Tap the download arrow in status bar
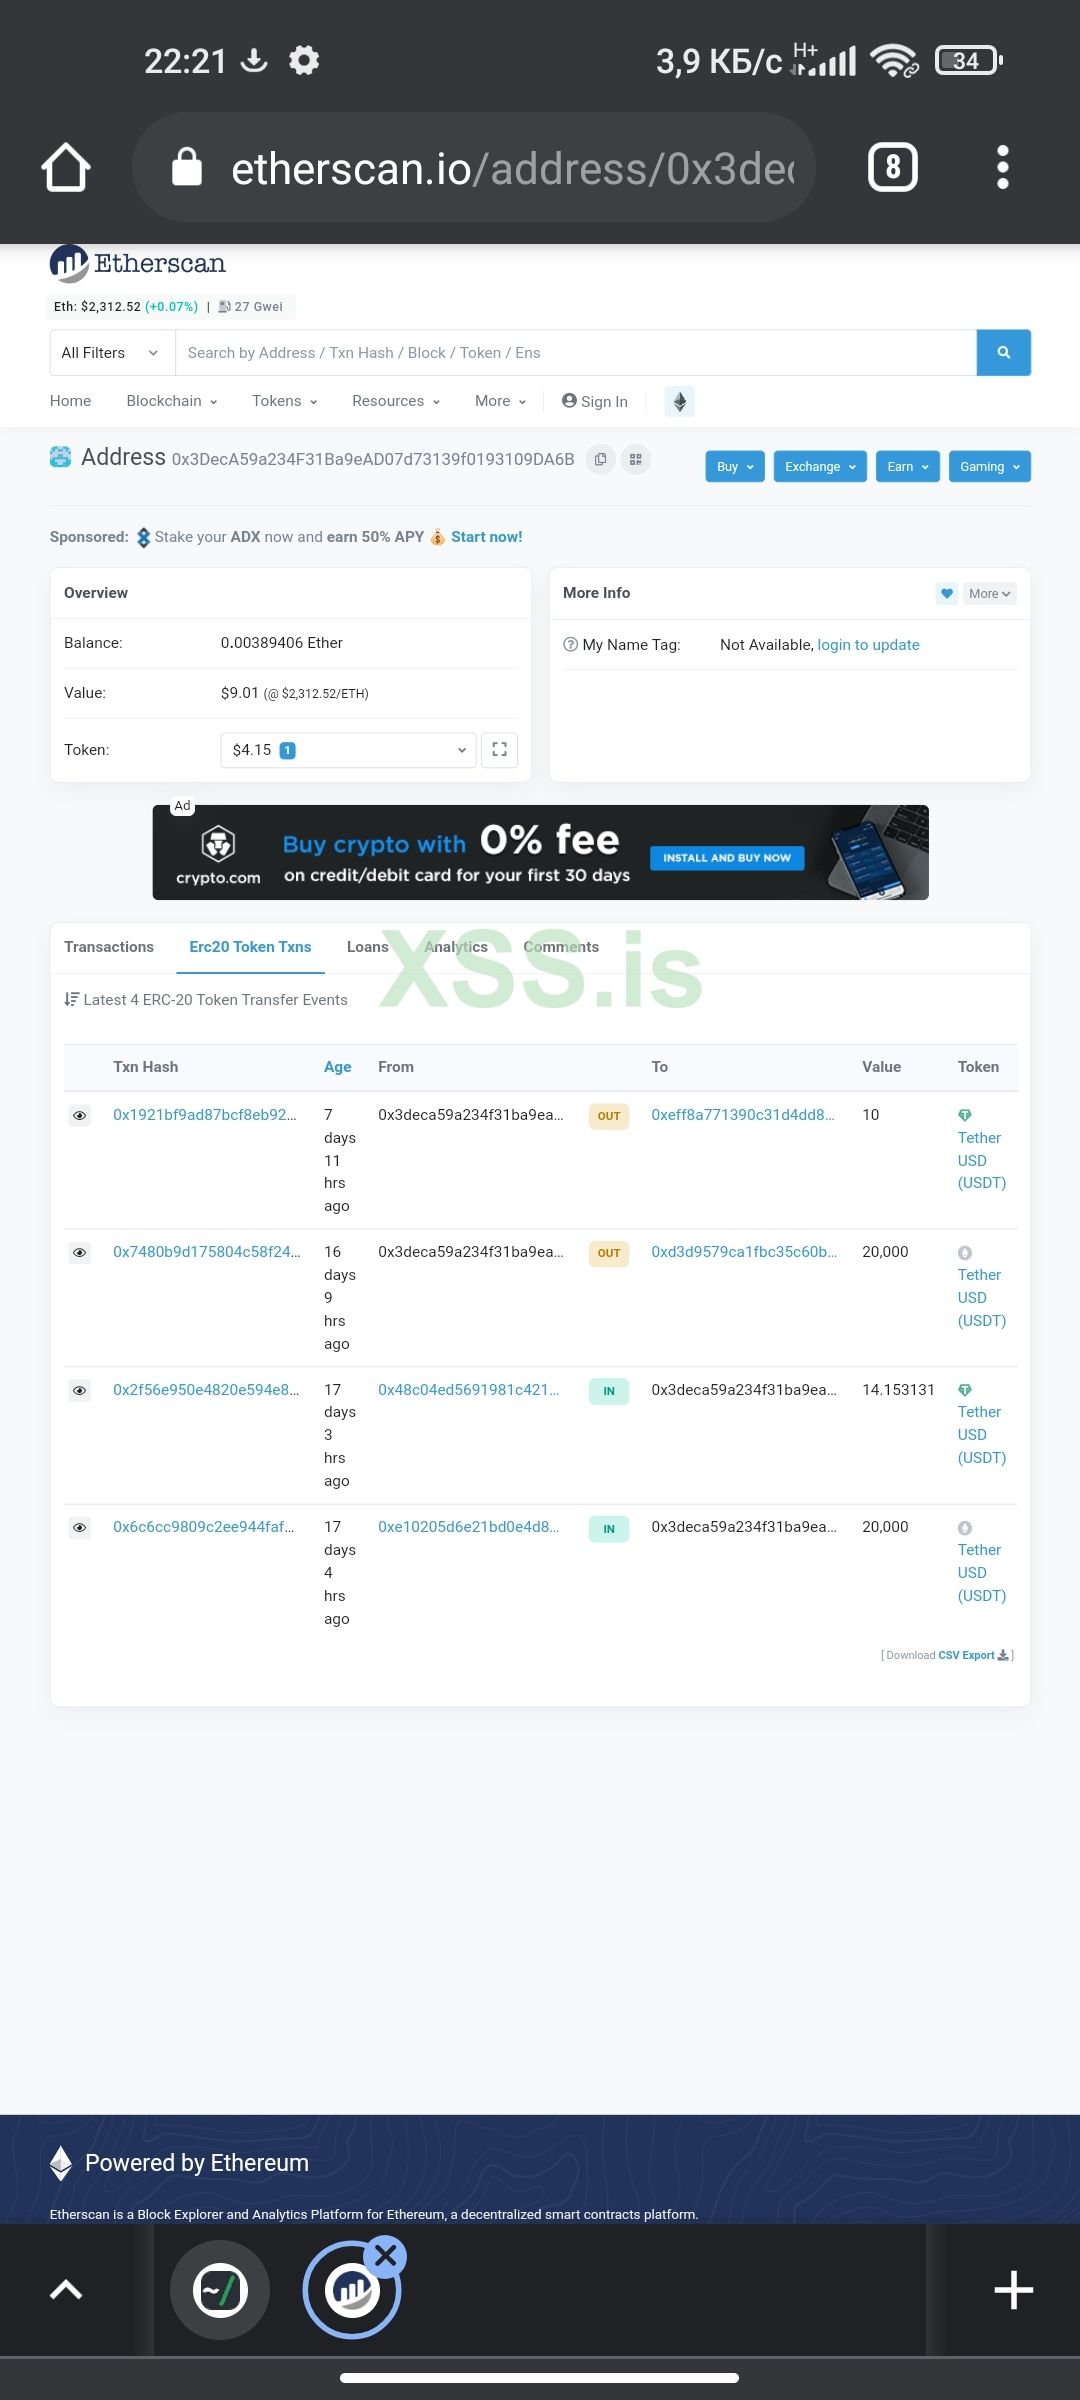Image resolution: width=1080 pixels, height=2400 pixels. [255, 60]
